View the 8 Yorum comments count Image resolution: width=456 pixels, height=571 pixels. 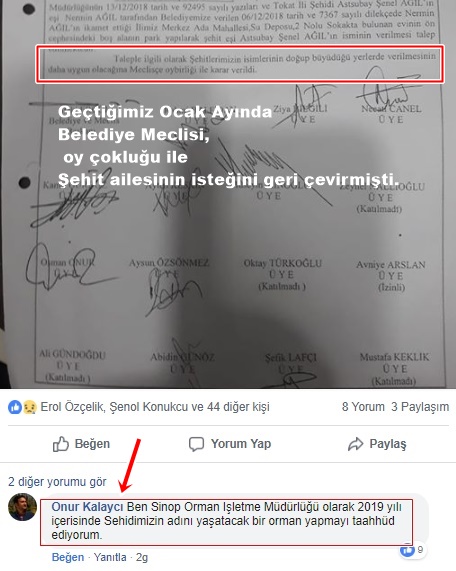[363, 407]
